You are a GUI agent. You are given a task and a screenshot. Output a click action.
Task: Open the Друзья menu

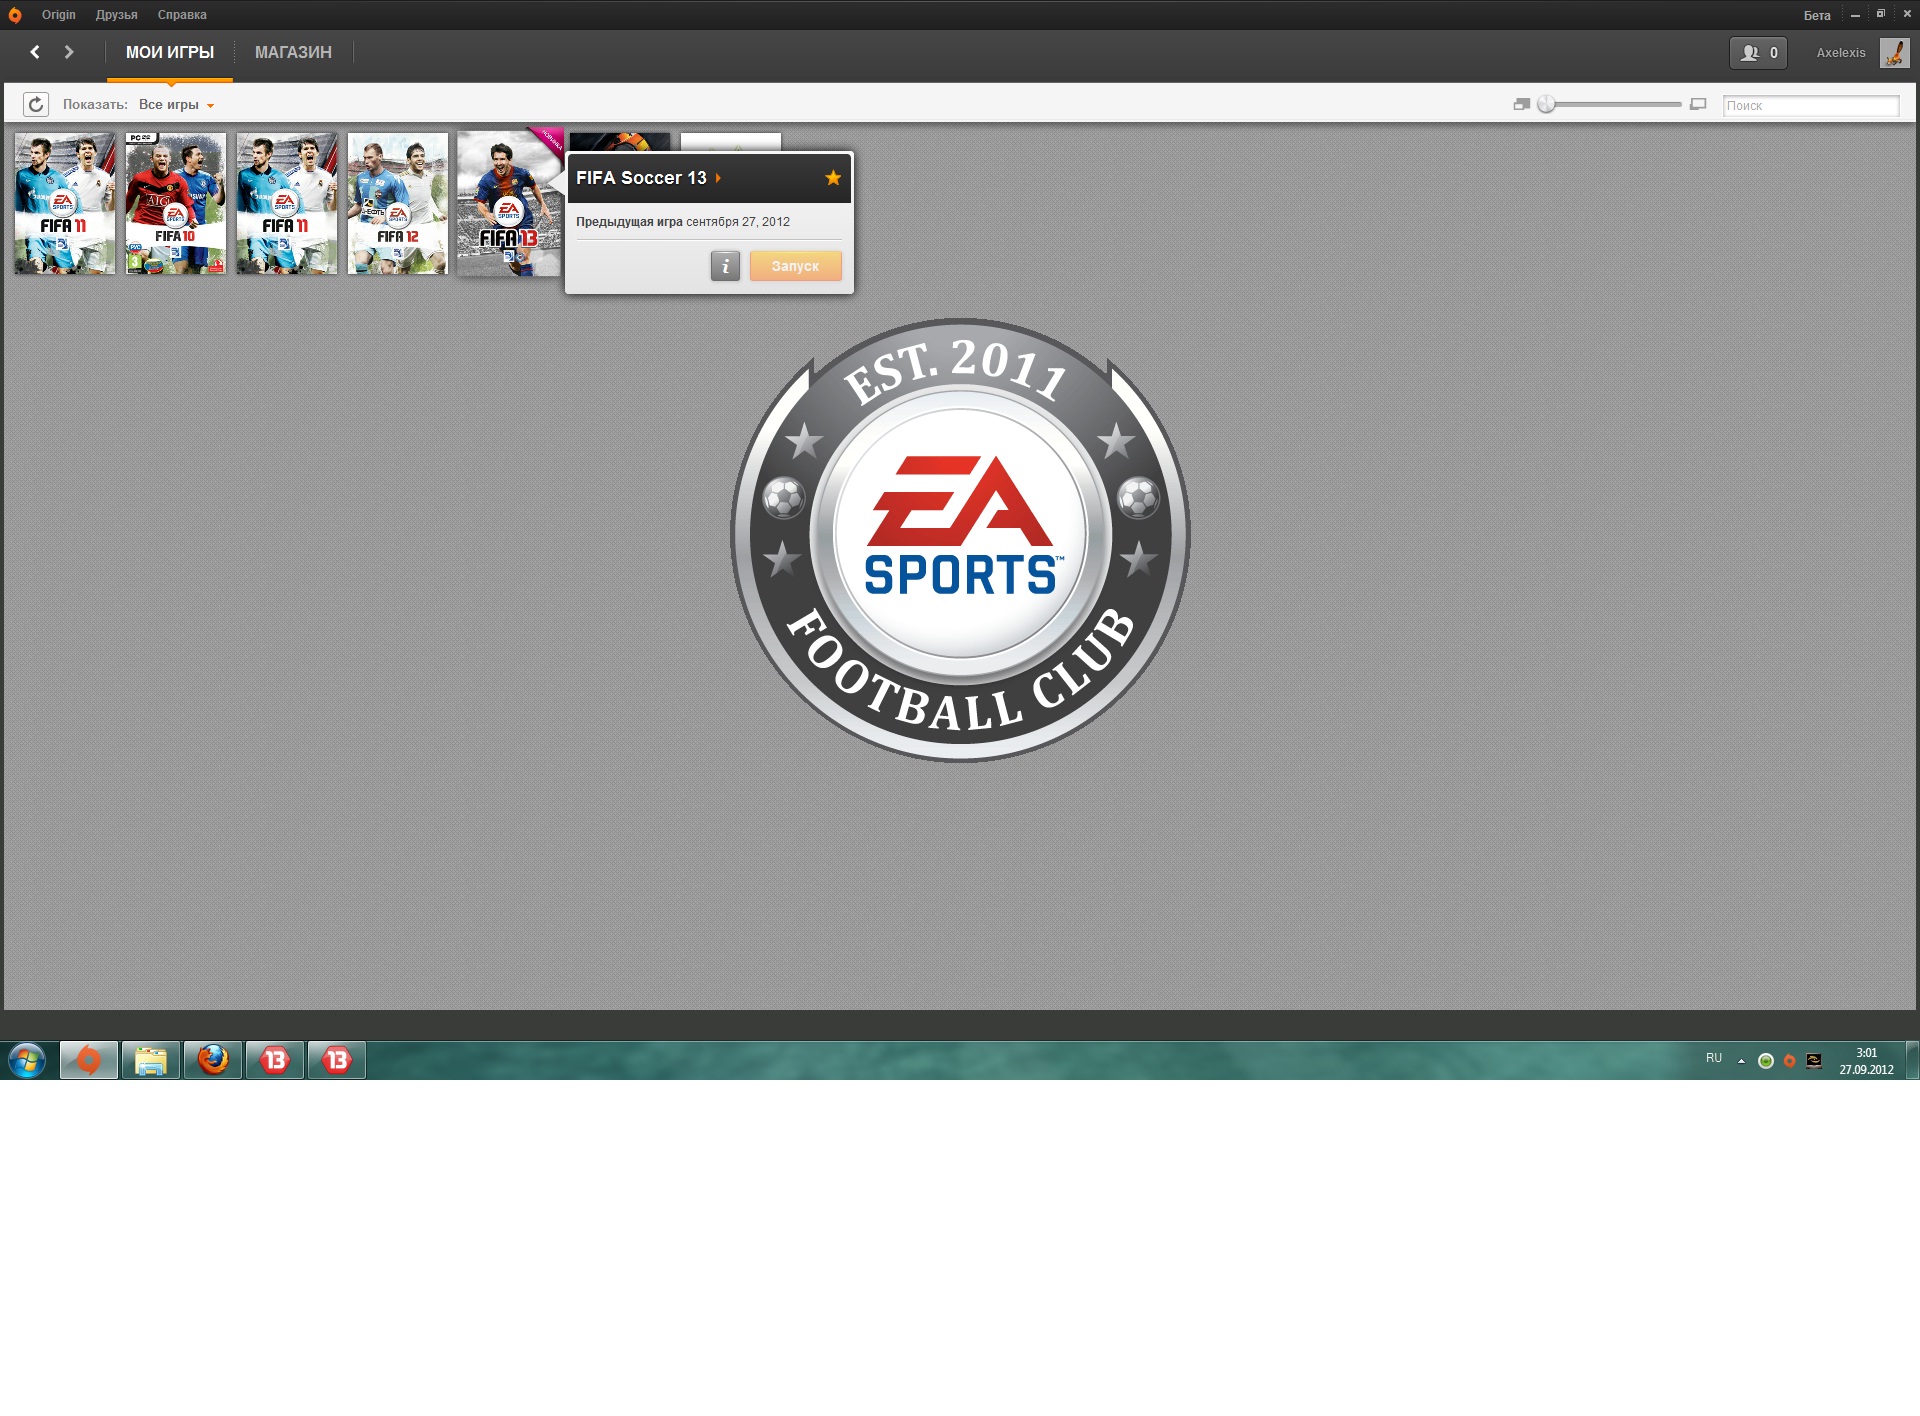(116, 15)
